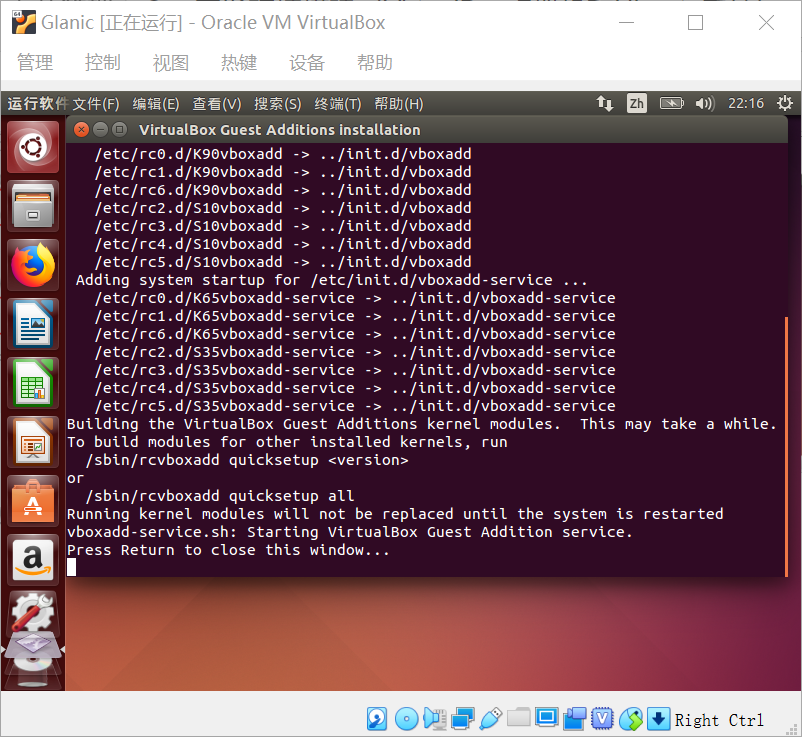802x737 pixels.
Task: Click the network adapters status icon
Action: click(x=463, y=719)
